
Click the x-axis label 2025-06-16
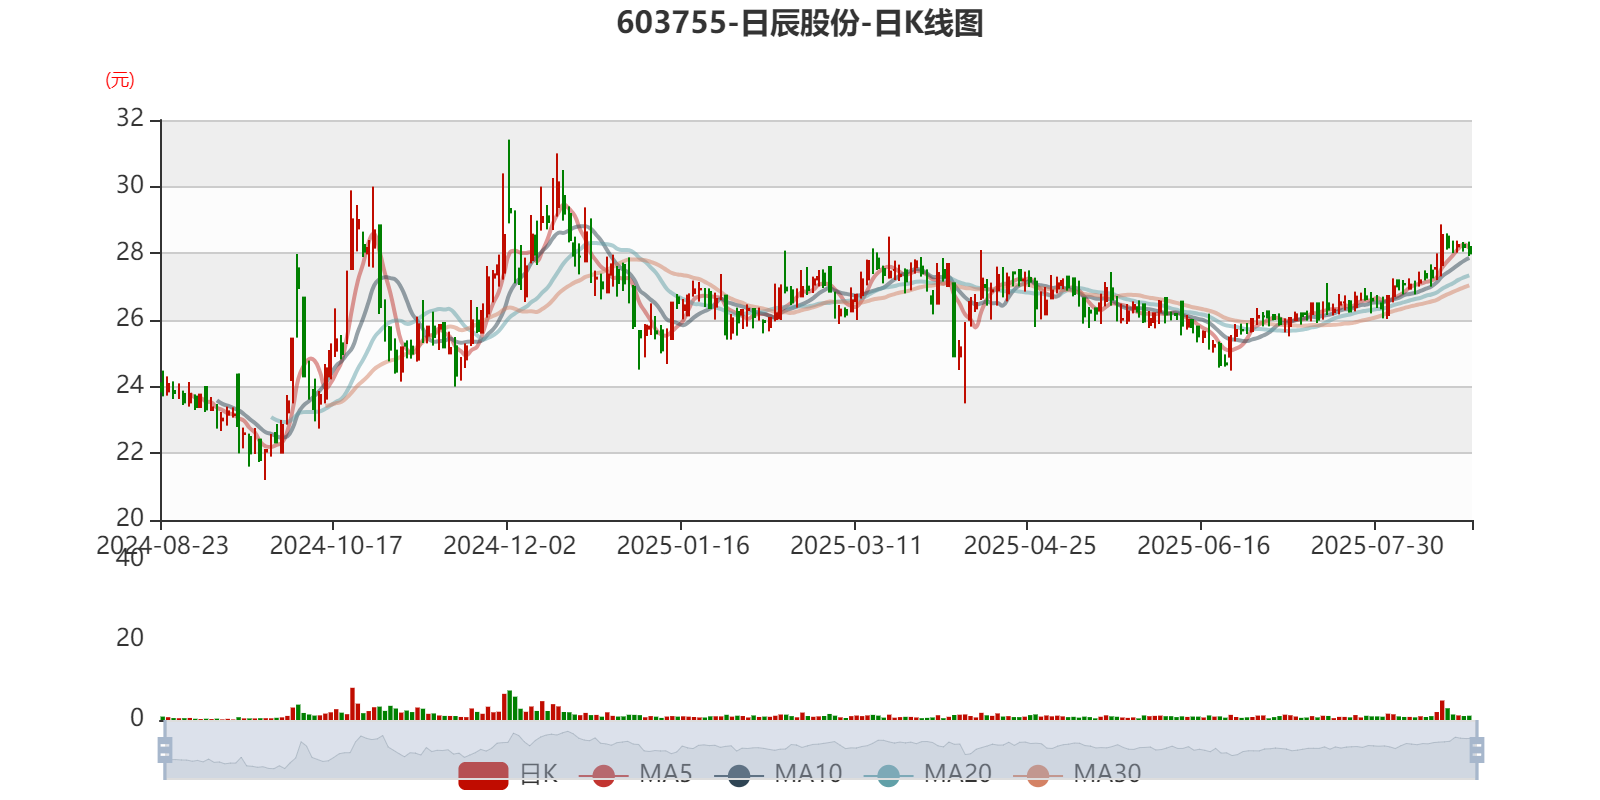[1204, 546]
